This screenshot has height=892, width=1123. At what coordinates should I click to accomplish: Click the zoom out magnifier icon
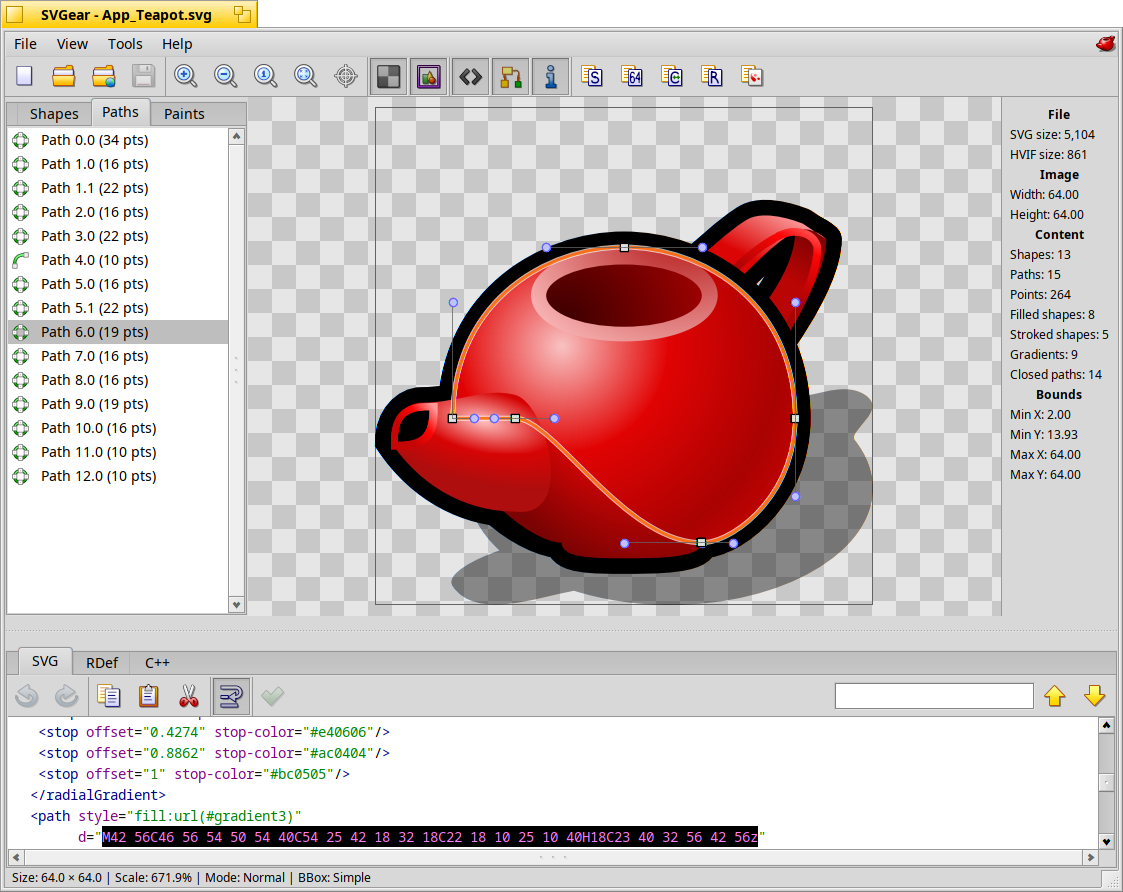pyautogui.click(x=226, y=76)
